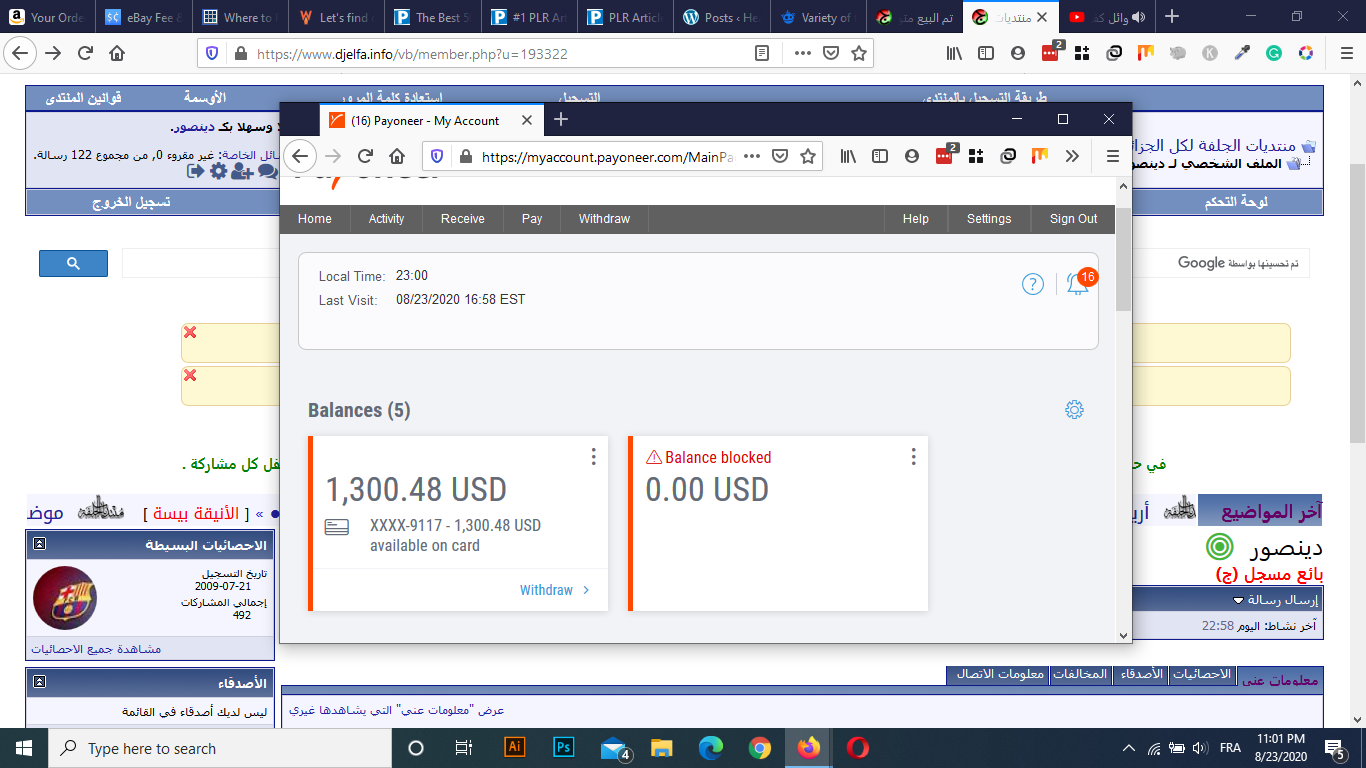The height and width of the screenshot is (768, 1366).
Task: Bookmark Payoneer page with star icon
Action: [808, 156]
